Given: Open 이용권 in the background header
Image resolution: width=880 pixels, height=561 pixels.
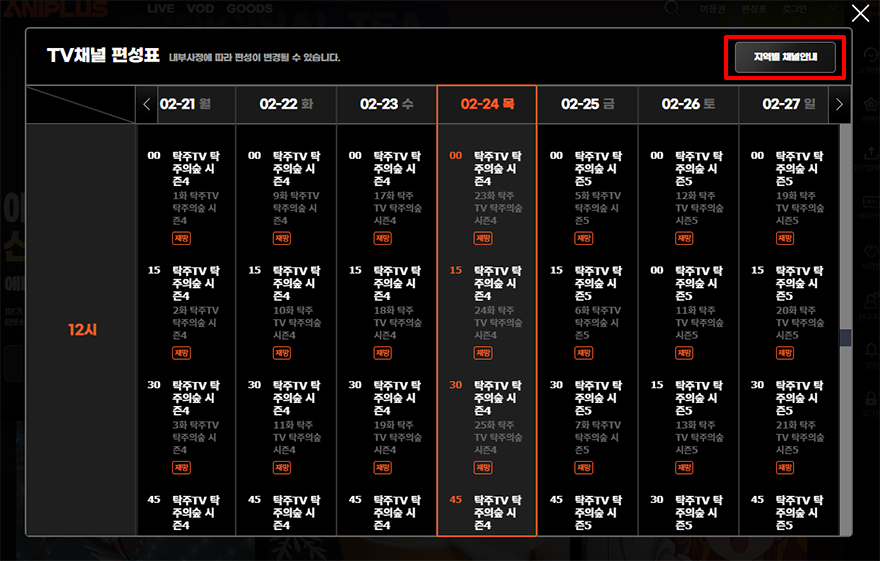Looking at the screenshot, I should pos(713,9).
